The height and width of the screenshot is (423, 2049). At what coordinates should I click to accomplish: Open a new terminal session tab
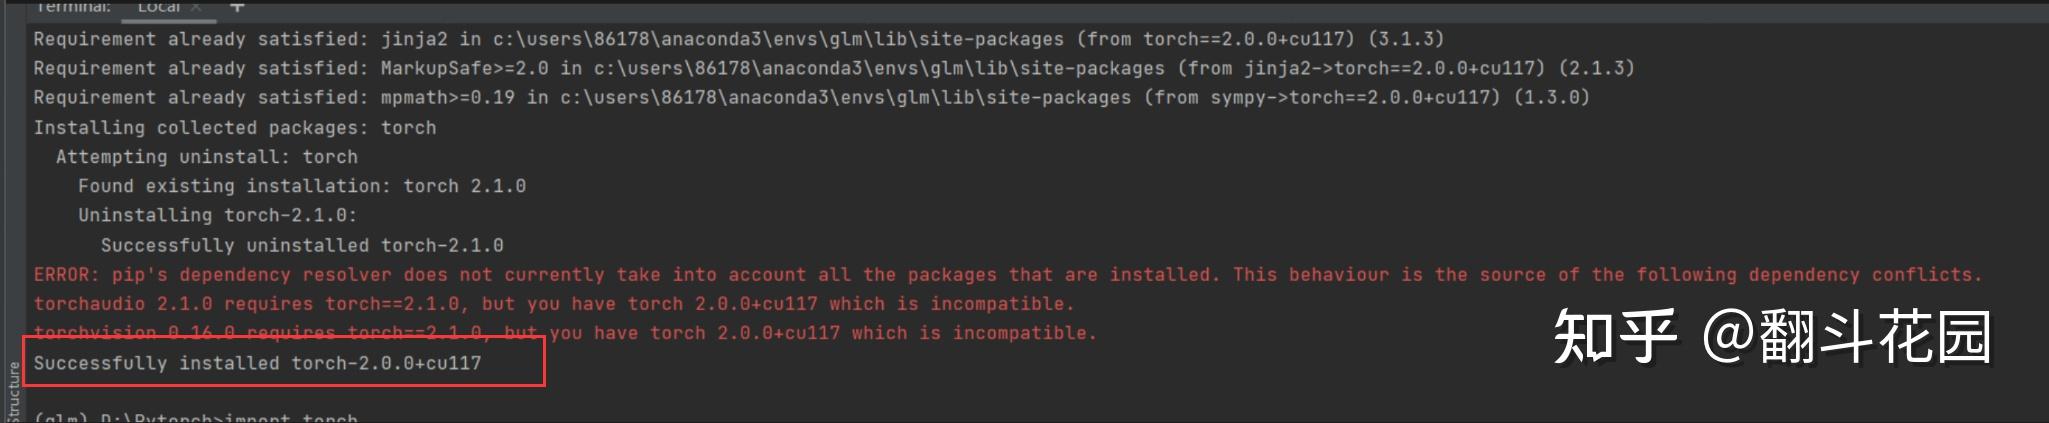(237, 7)
